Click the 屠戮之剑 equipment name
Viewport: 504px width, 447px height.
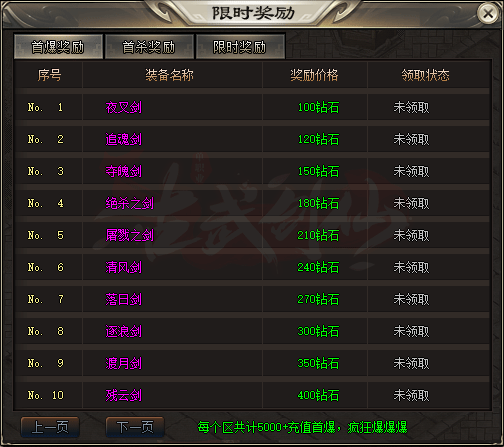[130, 235]
